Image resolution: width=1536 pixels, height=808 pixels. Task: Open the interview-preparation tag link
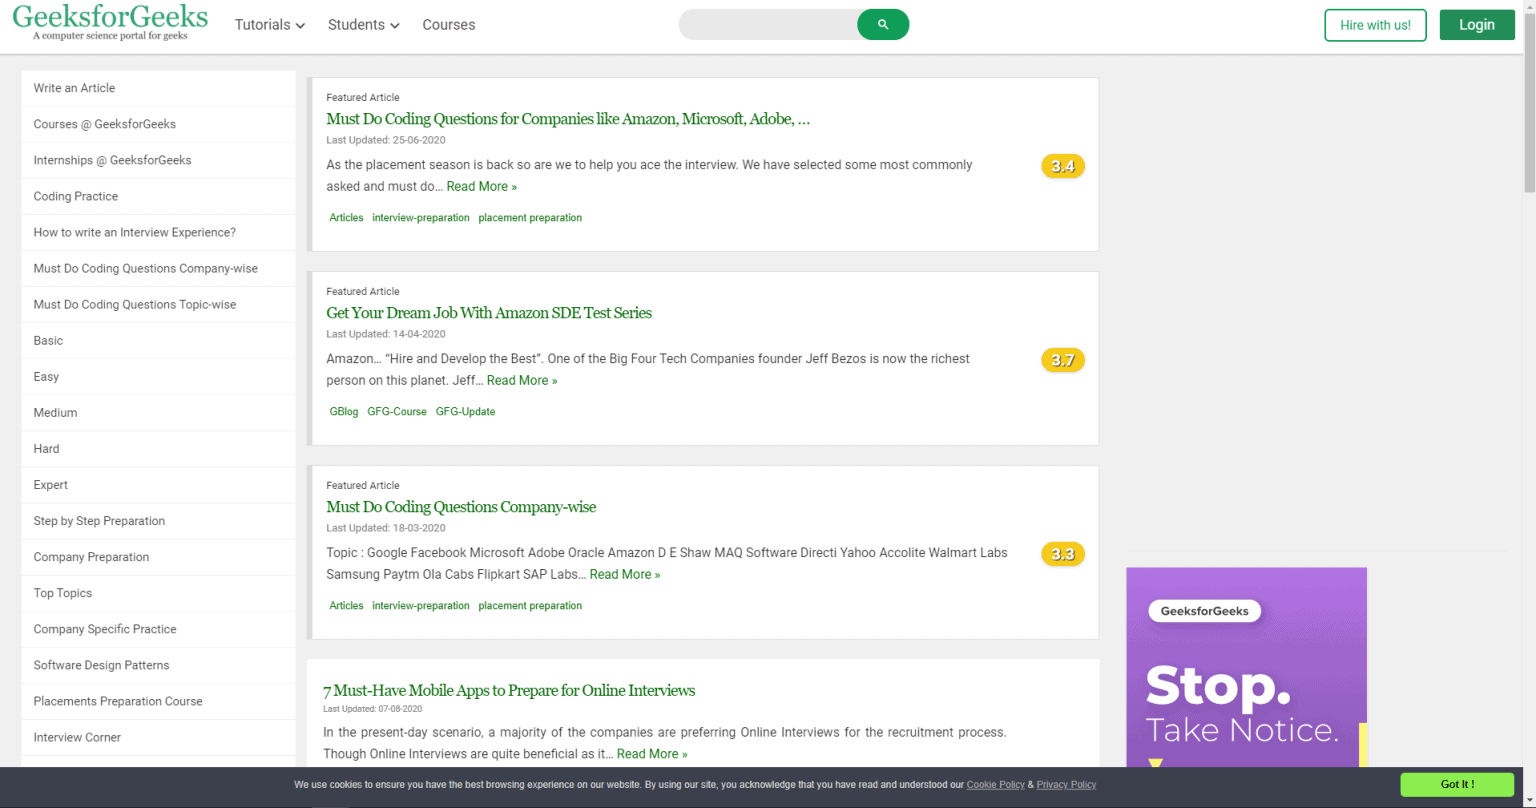pyautogui.click(x=420, y=217)
